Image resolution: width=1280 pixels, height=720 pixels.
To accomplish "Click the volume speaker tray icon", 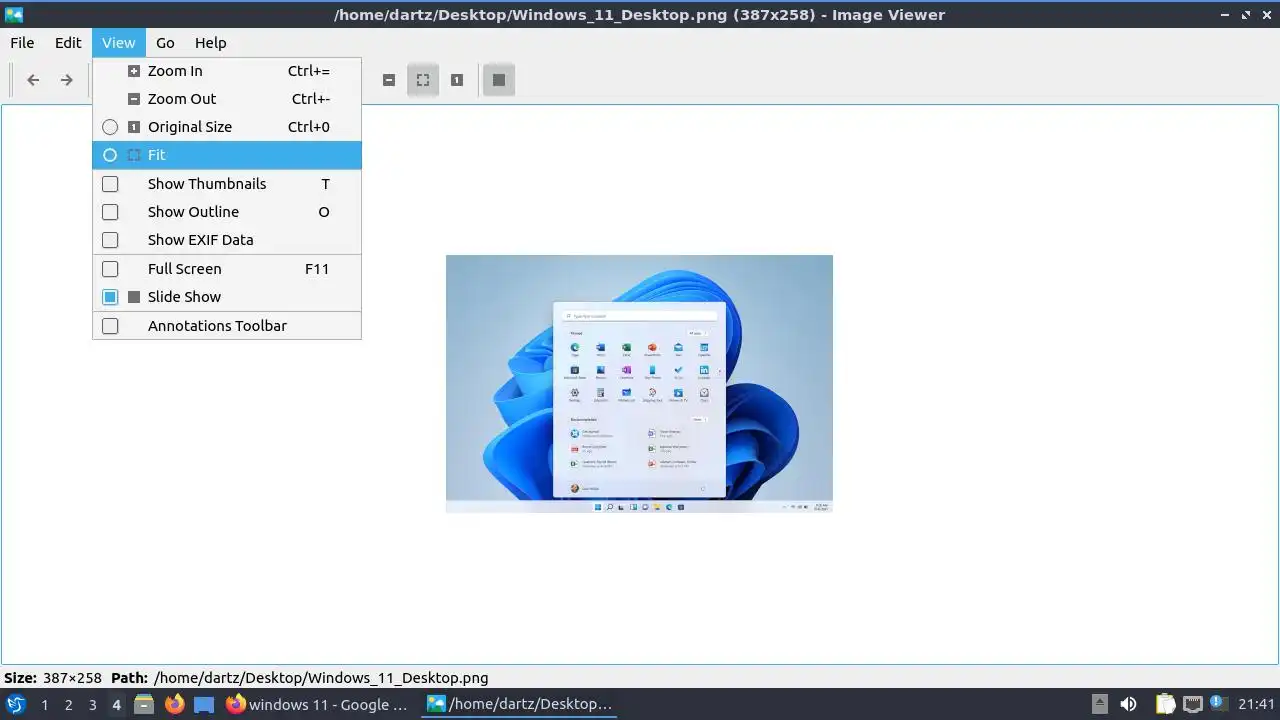I will [1128, 704].
